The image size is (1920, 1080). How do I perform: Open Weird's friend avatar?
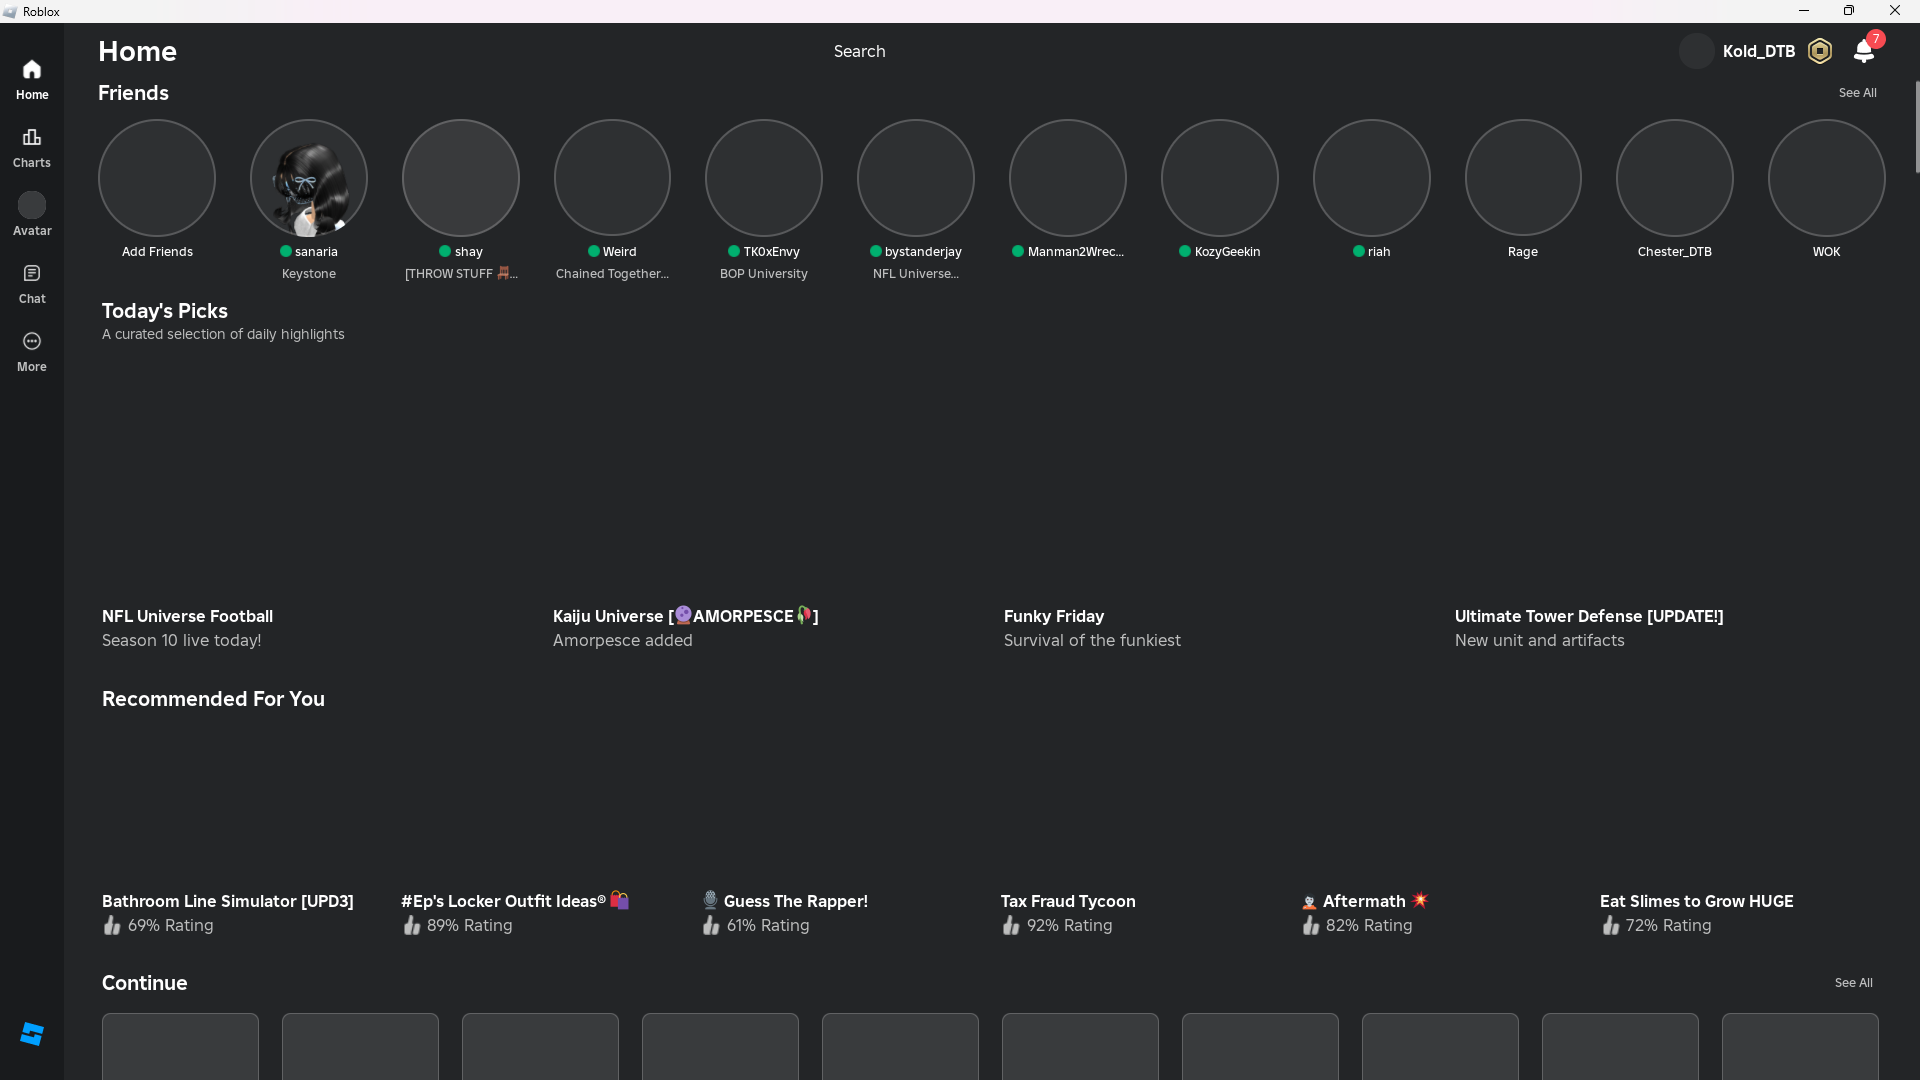(x=612, y=178)
